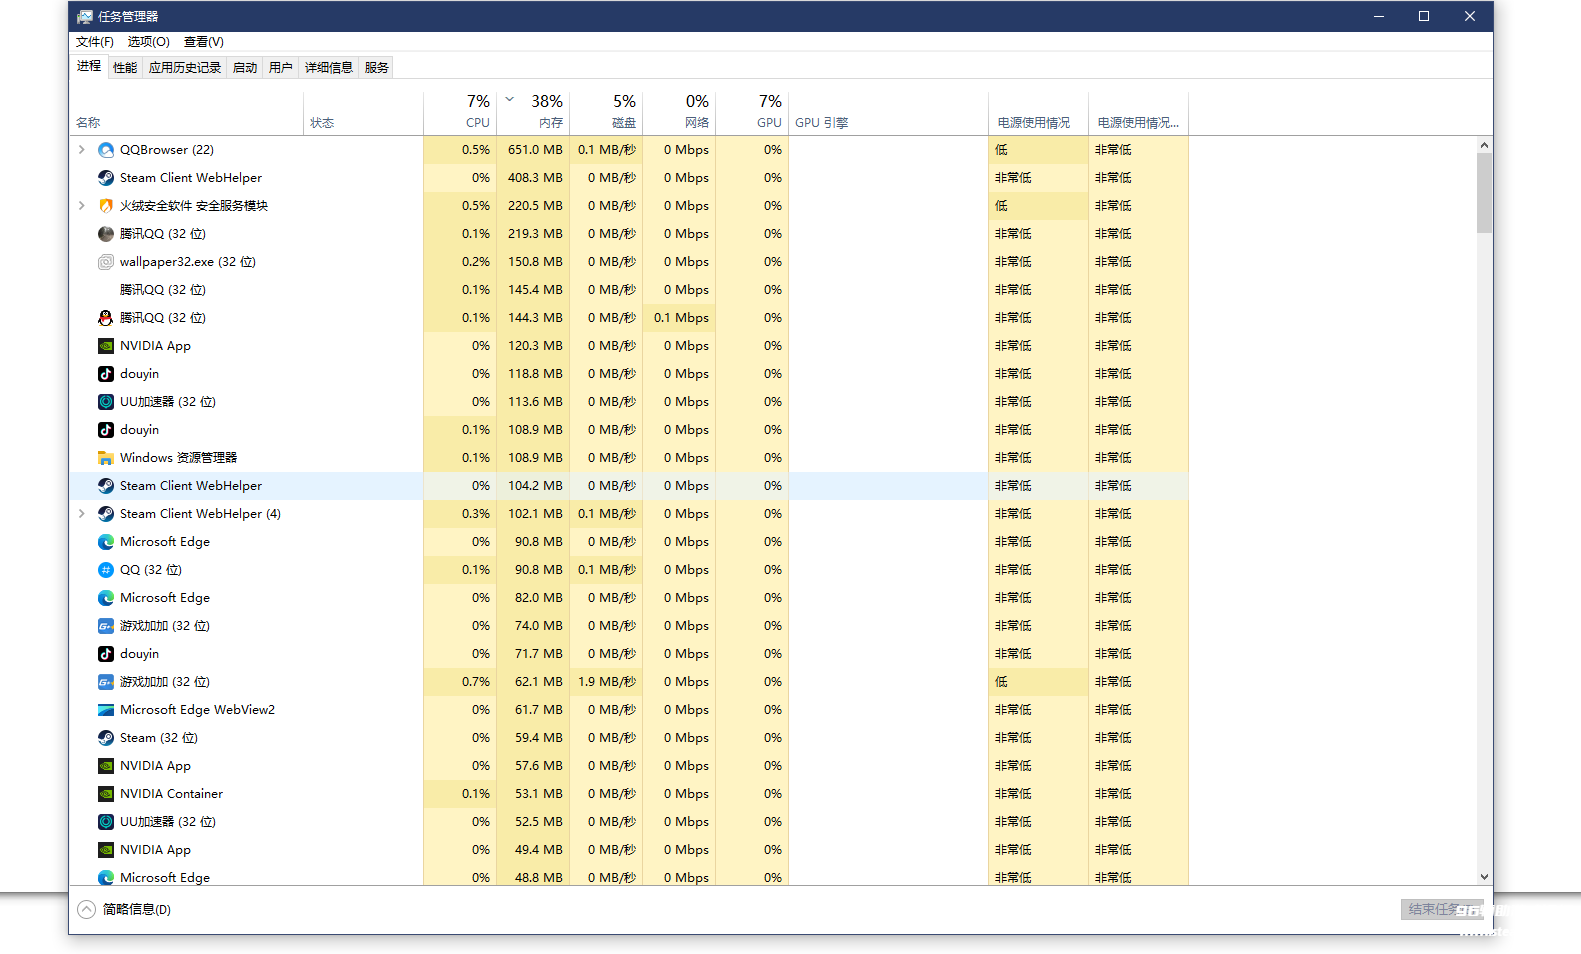Click the Microsoft Edge WebView2 icon
Screen dimensions: 1581x954
point(106,710)
